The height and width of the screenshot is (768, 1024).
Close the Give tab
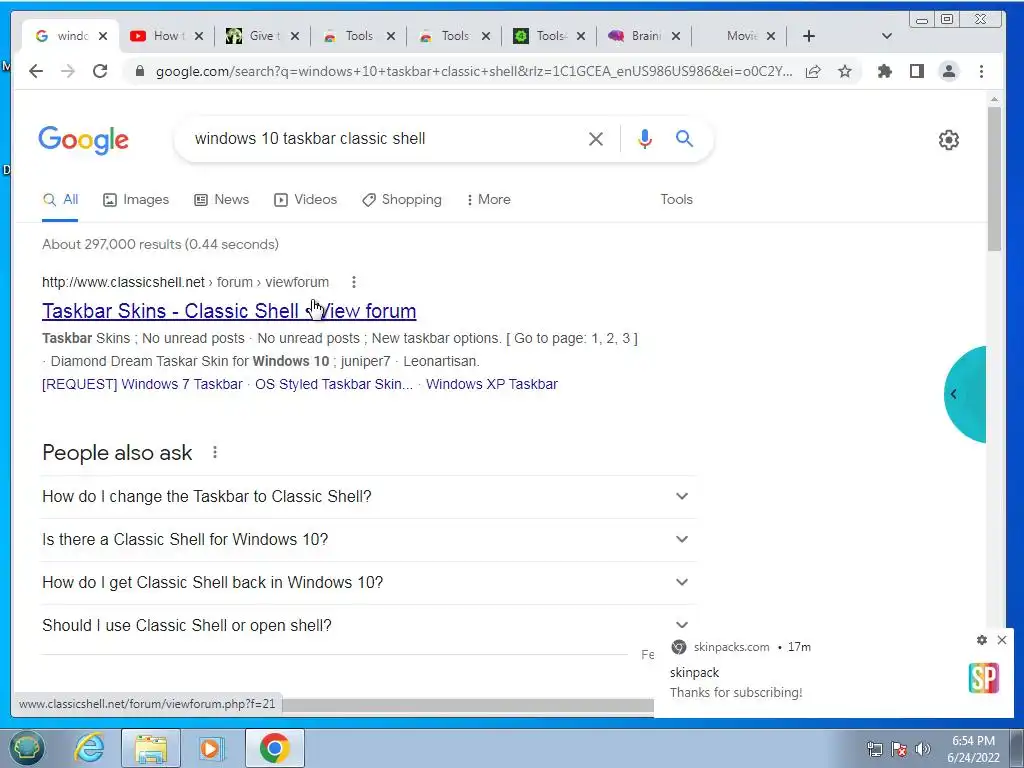click(295, 36)
